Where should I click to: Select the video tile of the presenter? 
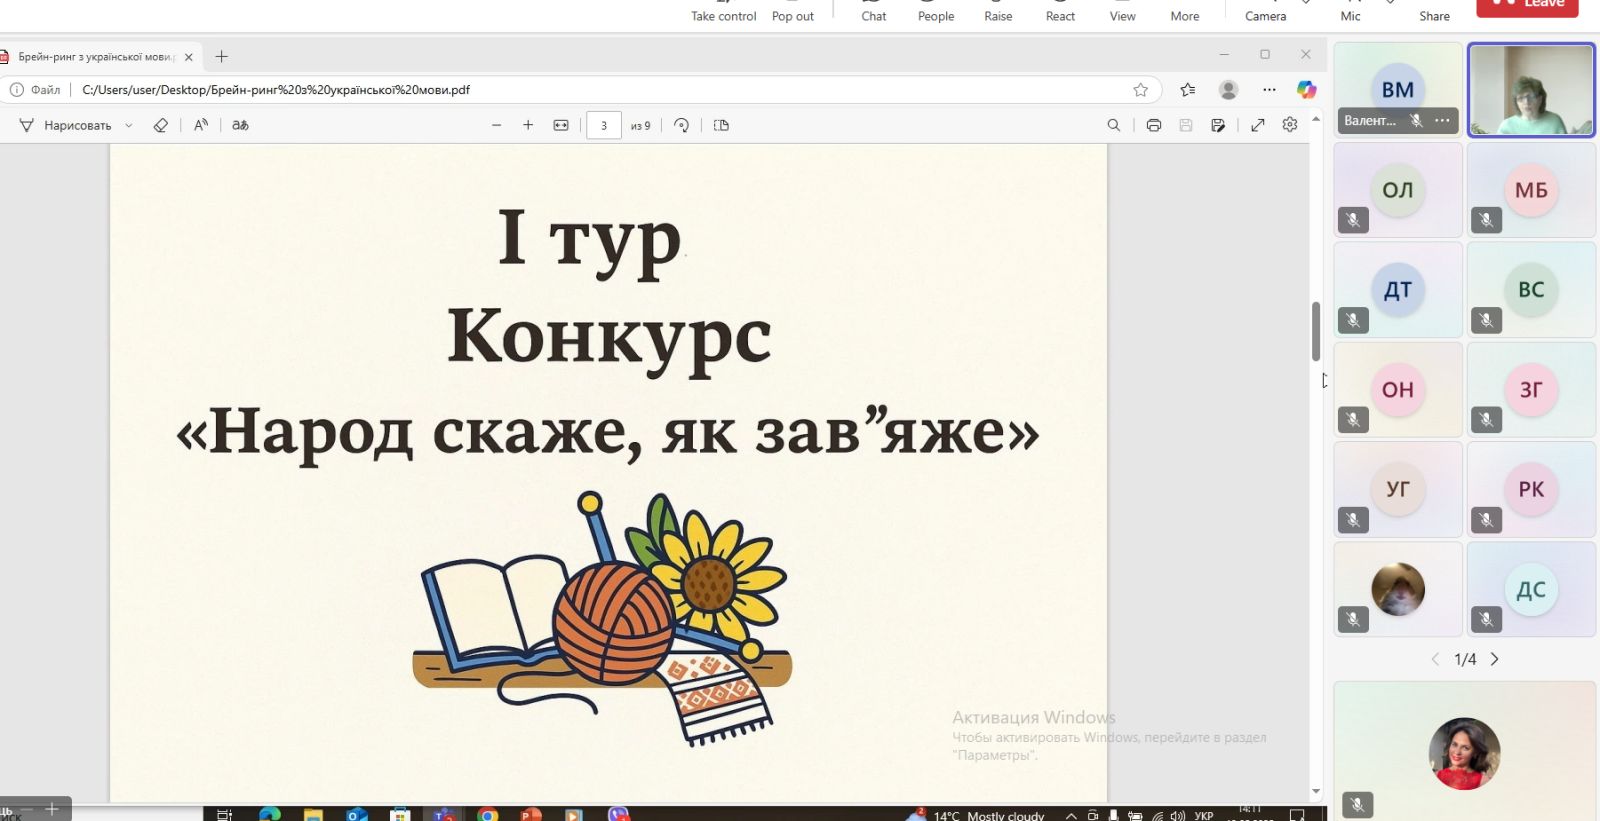coord(1531,90)
